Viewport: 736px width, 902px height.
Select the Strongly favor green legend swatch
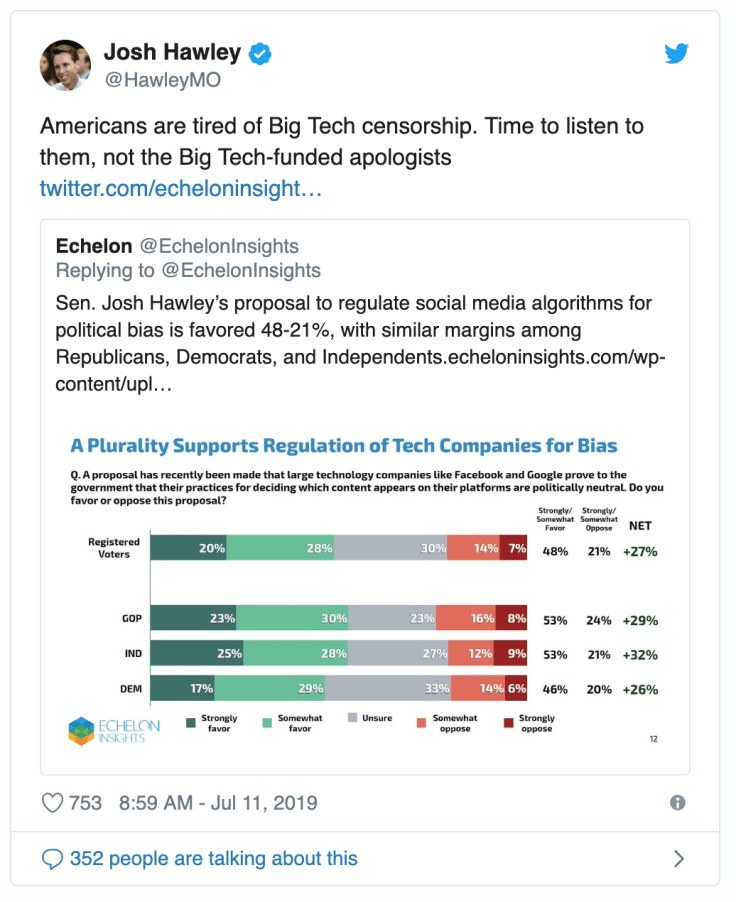point(191,723)
